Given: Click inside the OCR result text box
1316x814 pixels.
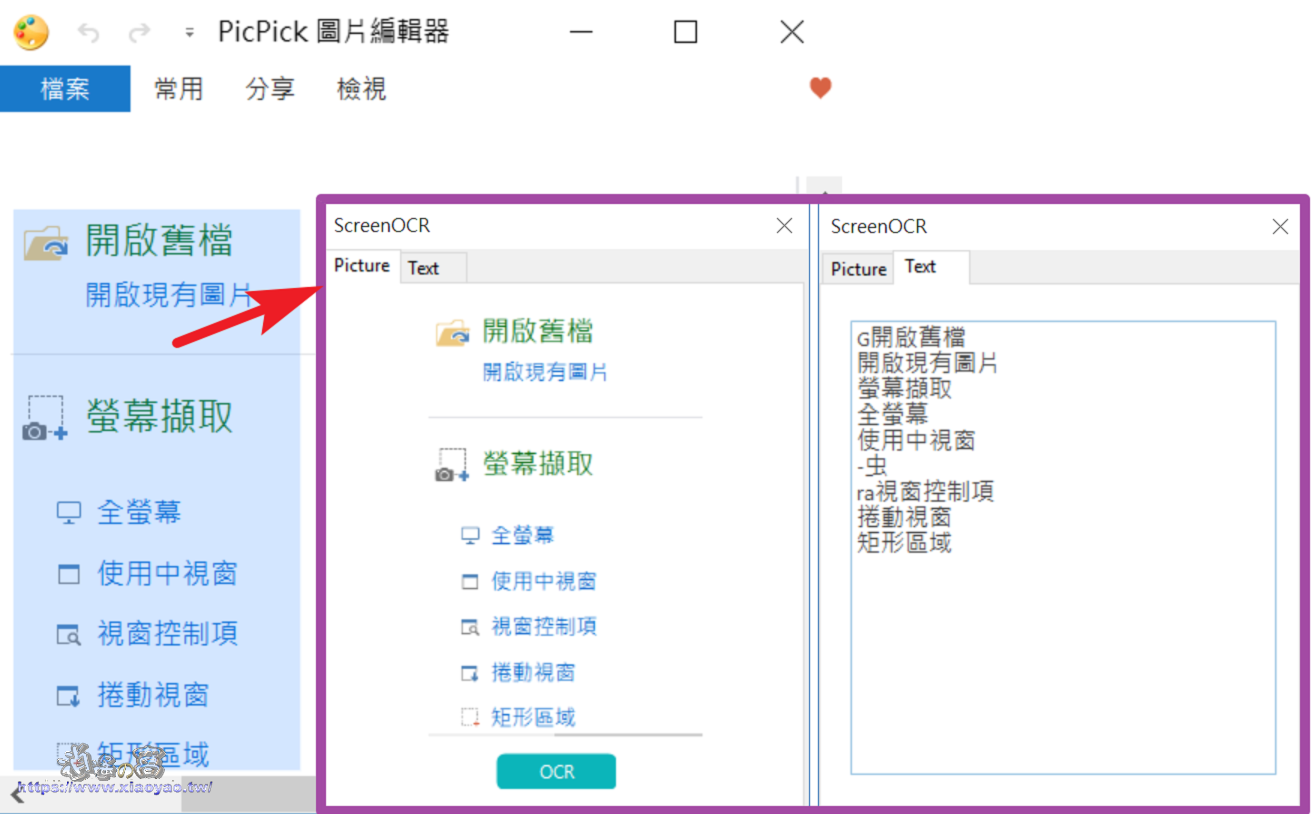Looking at the screenshot, I should tap(1063, 548).
